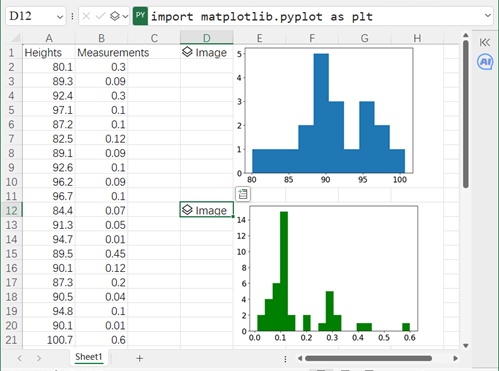The width and height of the screenshot is (499, 371).
Task: Click the vertical scrollbar thumb
Action: click(x=466, y=114)
